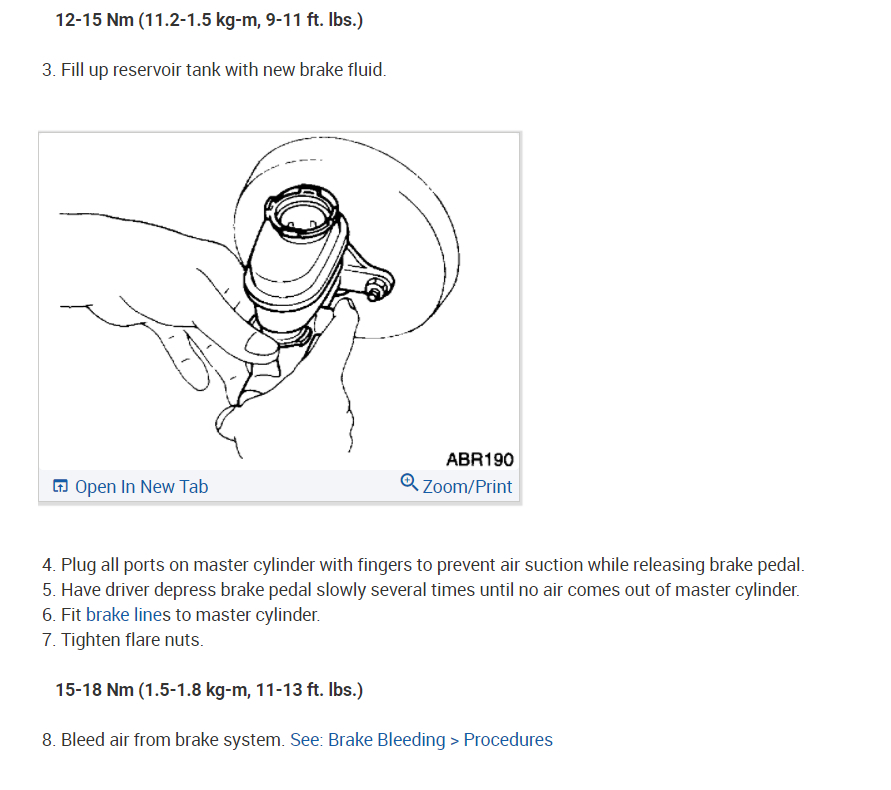Follow the brake lines hyperlink
This screenshot has width=891, height=790.
tap(128, 615)
